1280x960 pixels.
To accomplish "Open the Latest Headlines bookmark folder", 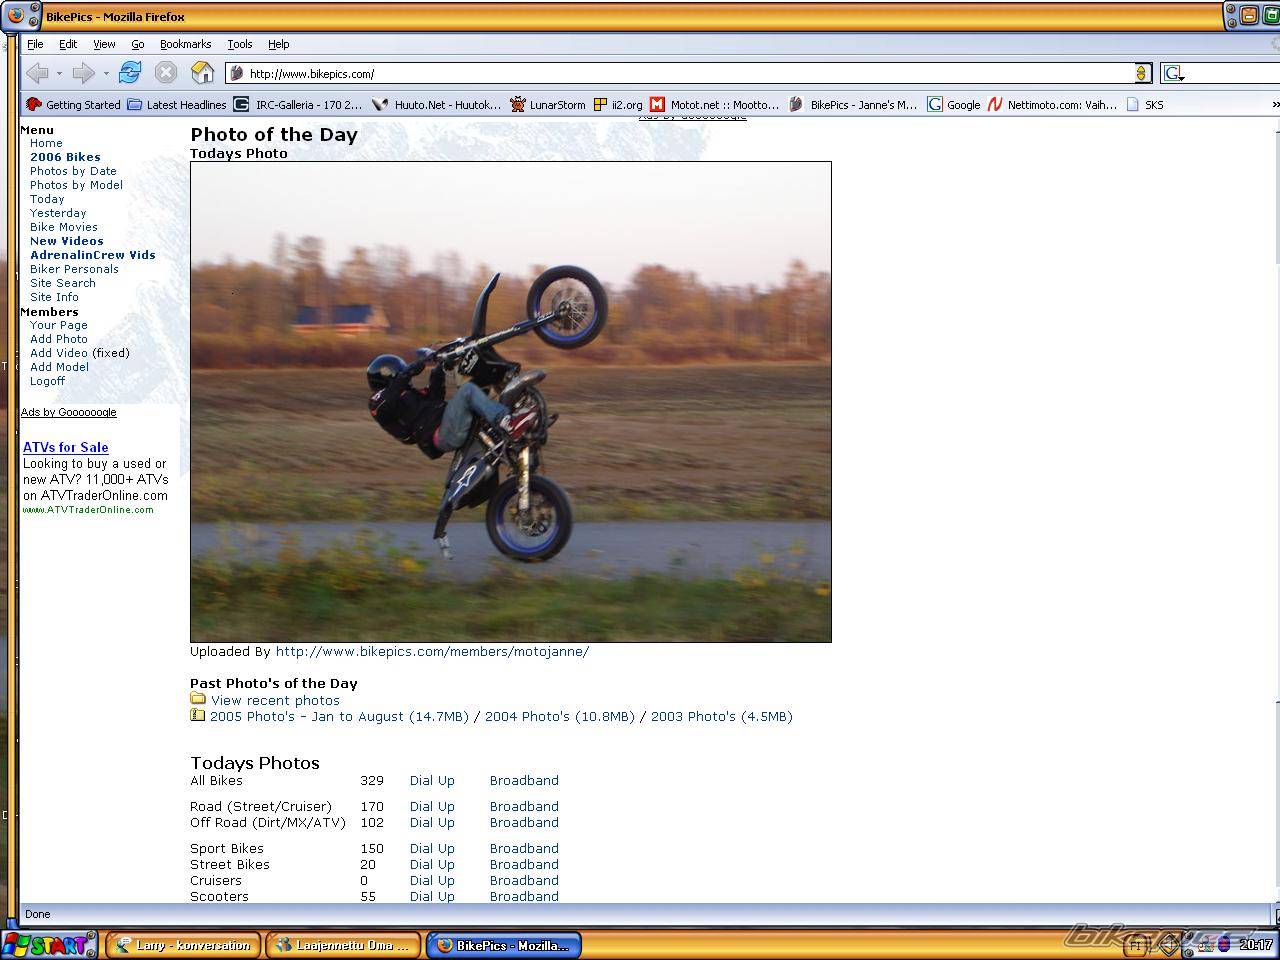I will [x=177, y=104].
